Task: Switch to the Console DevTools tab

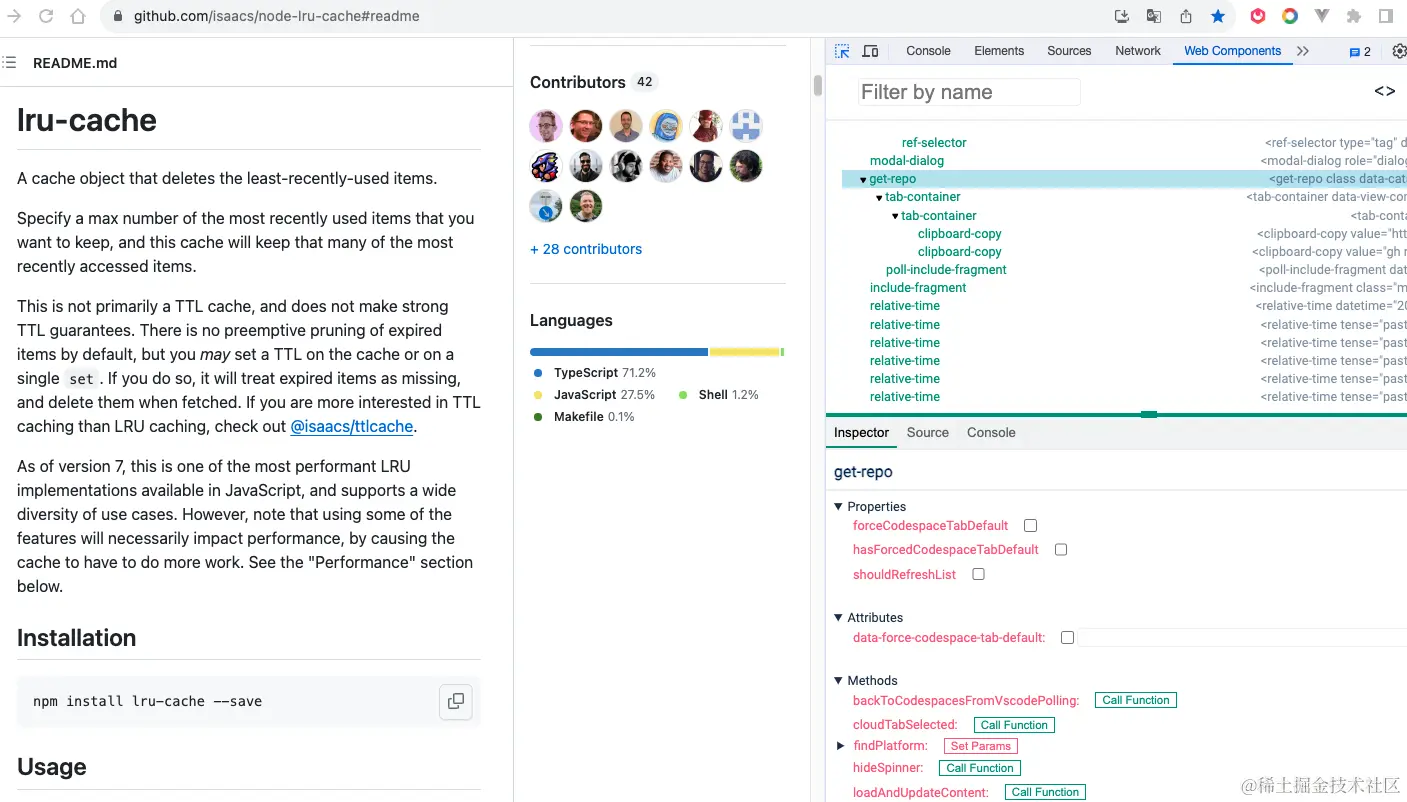Action: pyautogui.click(x=928, y=51)
